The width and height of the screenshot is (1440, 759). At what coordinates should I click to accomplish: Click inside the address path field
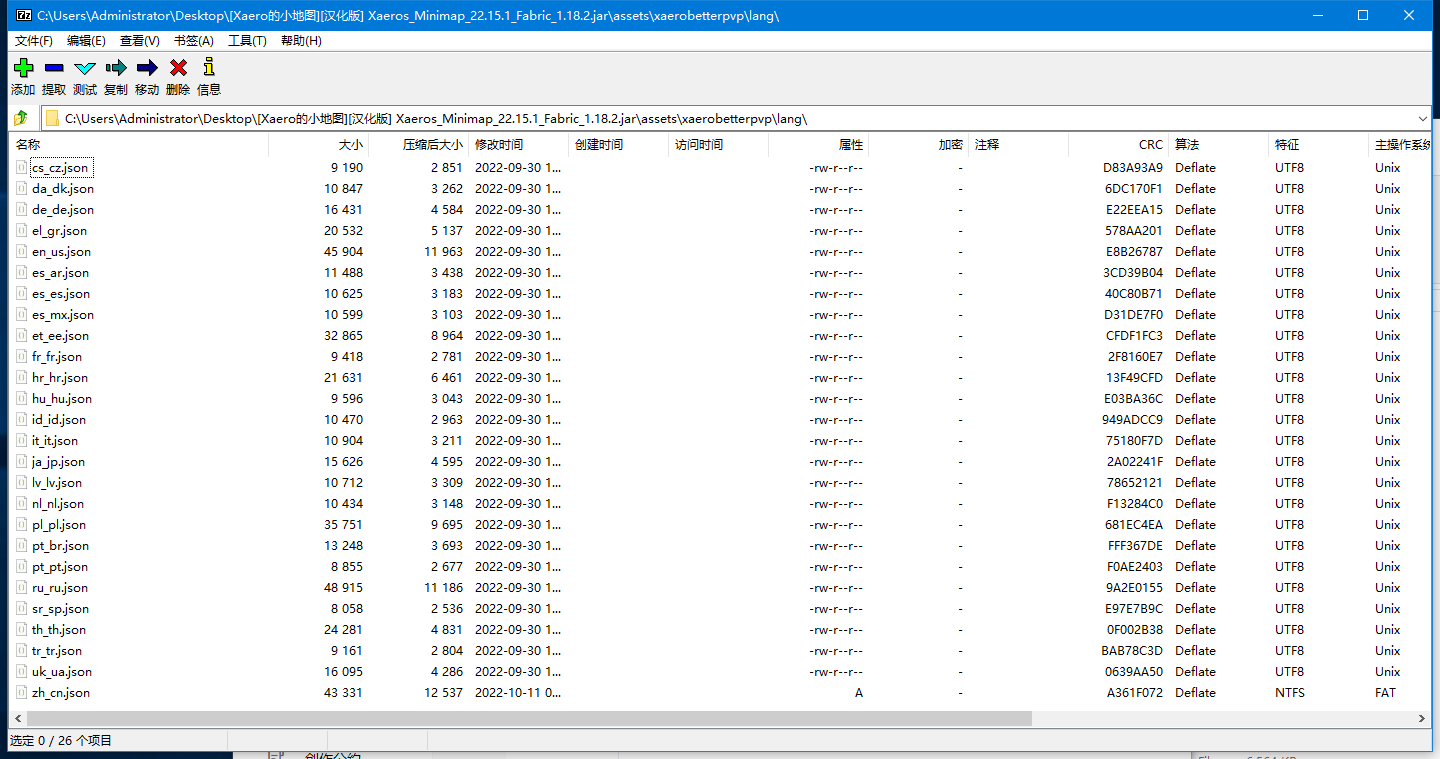point(735,118)
